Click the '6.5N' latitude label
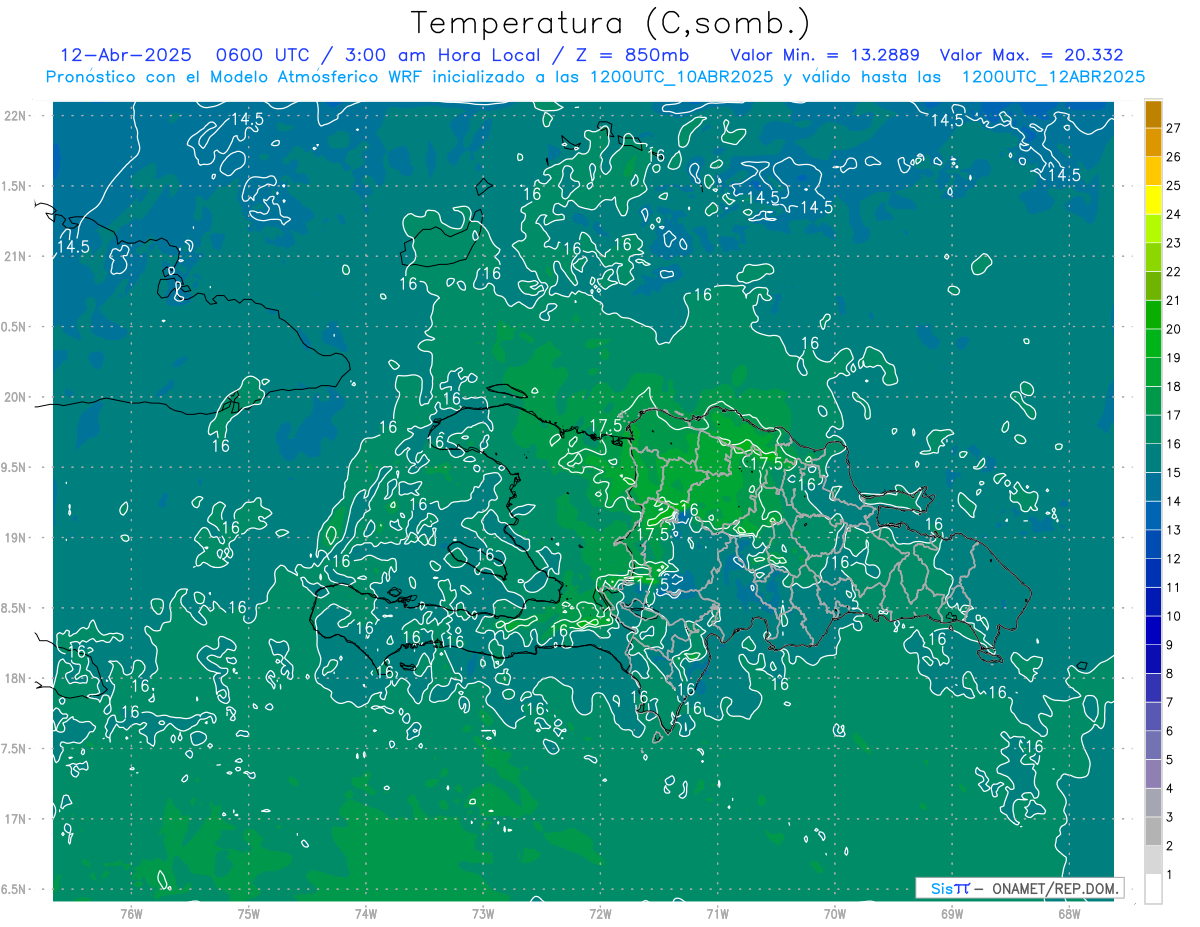 click(15, 890)
